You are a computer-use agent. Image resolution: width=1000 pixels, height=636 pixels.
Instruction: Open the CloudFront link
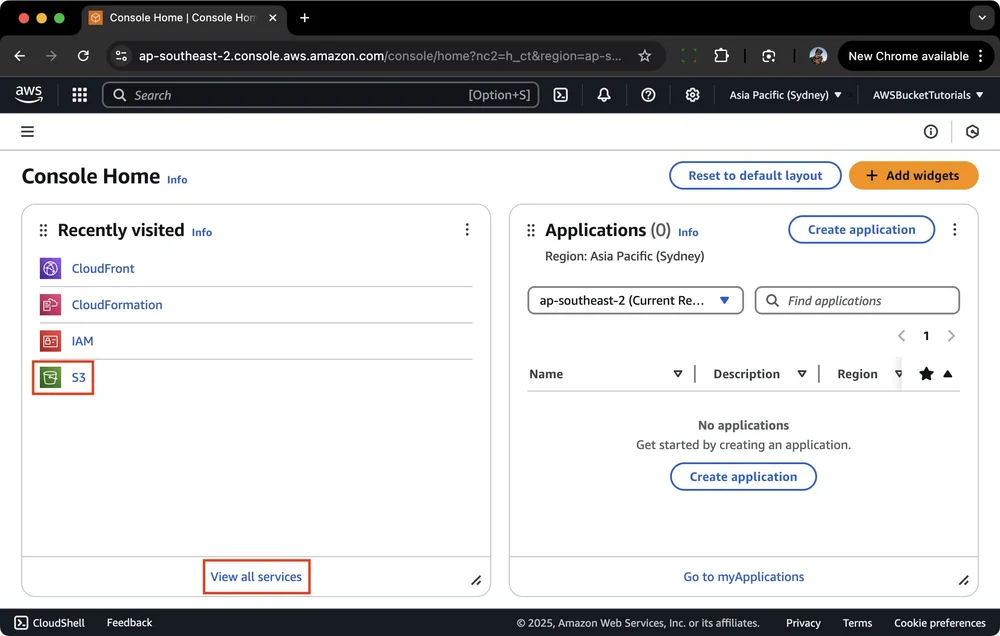103,269
